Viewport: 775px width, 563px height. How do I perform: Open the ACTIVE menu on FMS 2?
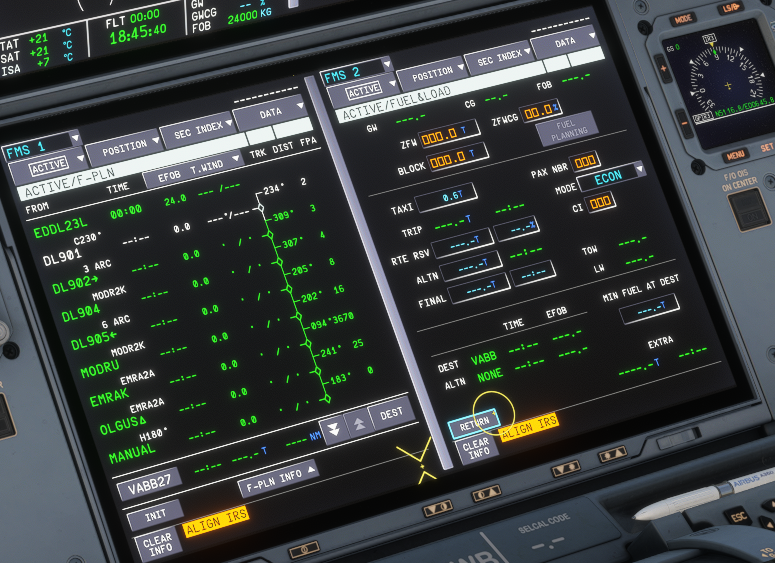pyautogui.click(x=363, y=91)
